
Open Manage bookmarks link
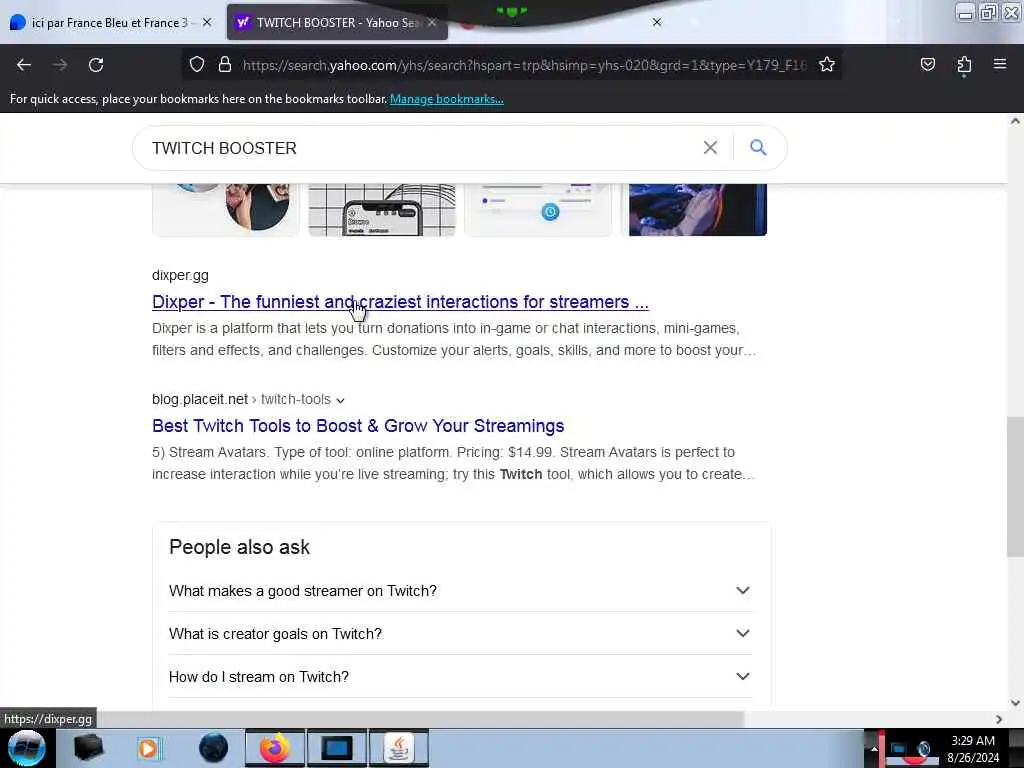[447, 99]
